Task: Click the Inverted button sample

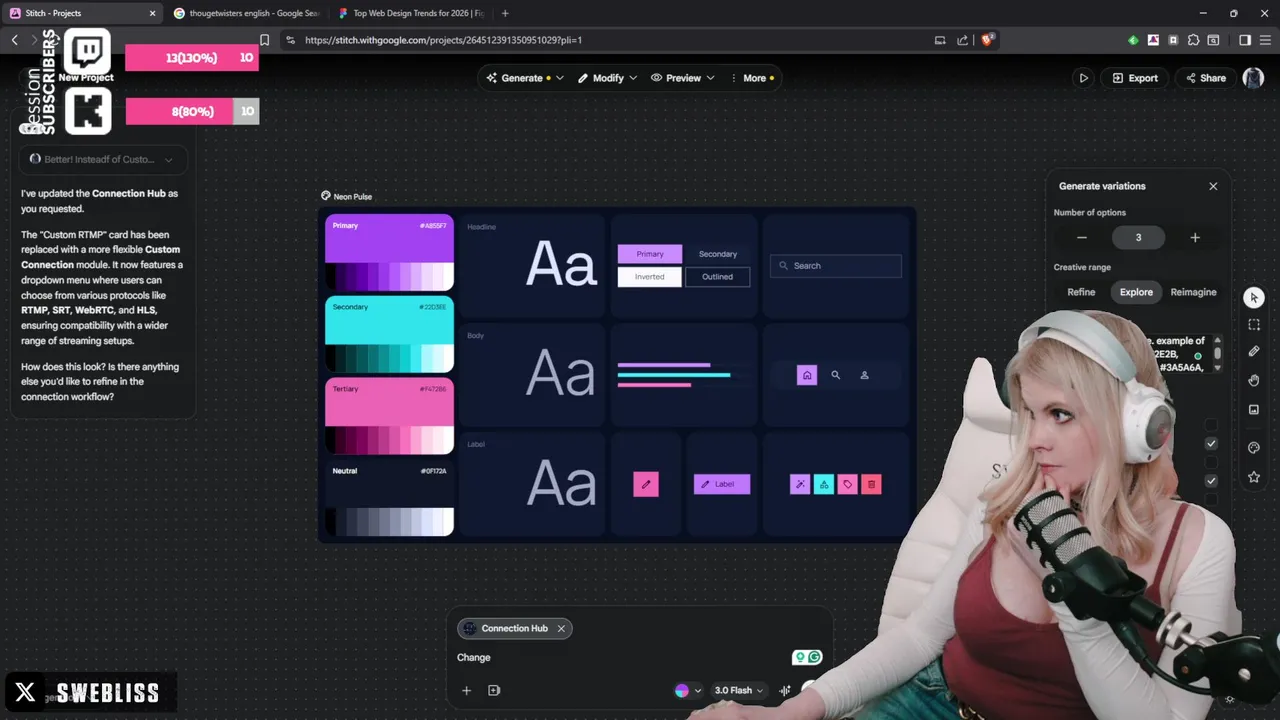Action: 650,277
